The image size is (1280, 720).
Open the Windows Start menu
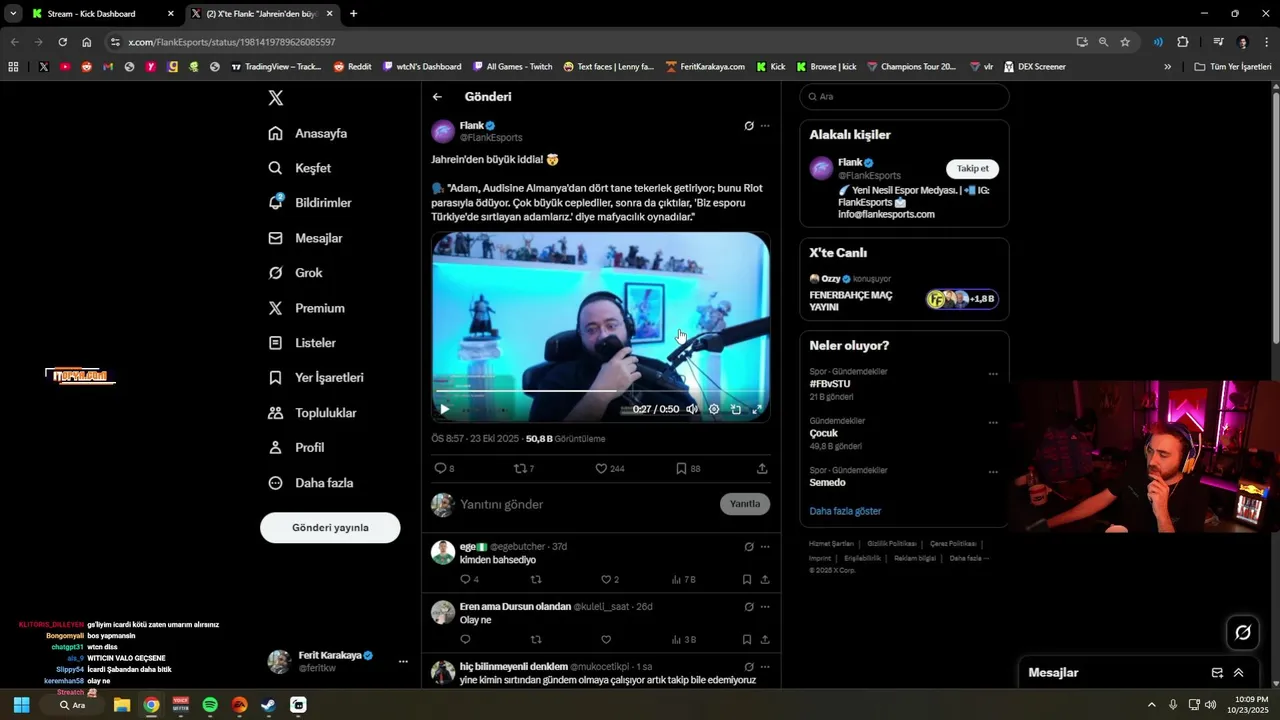click(x=21, y=705)
